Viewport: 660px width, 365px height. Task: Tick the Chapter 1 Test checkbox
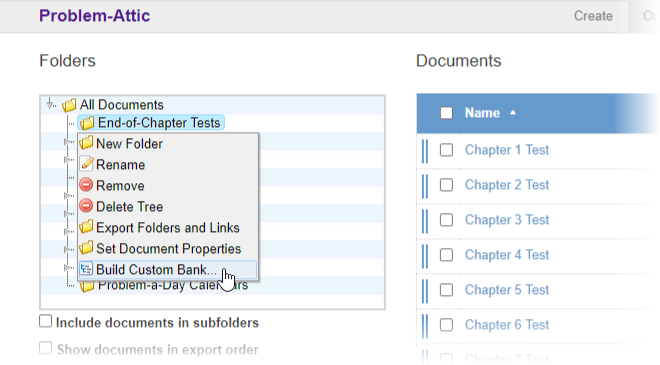tap(446, 150)
